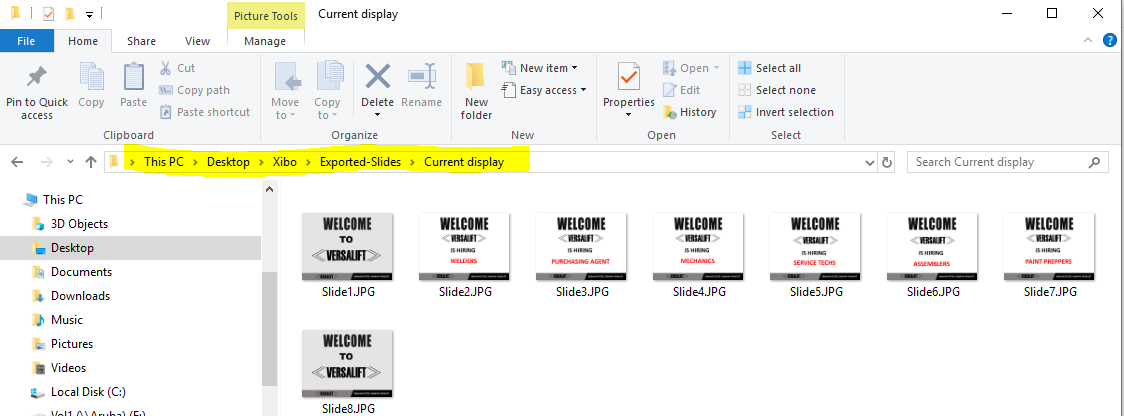Select Pictures in navigation pane
Viewport: 1124px width, 416px height.
pyautogui.click(x=72, y=344)
